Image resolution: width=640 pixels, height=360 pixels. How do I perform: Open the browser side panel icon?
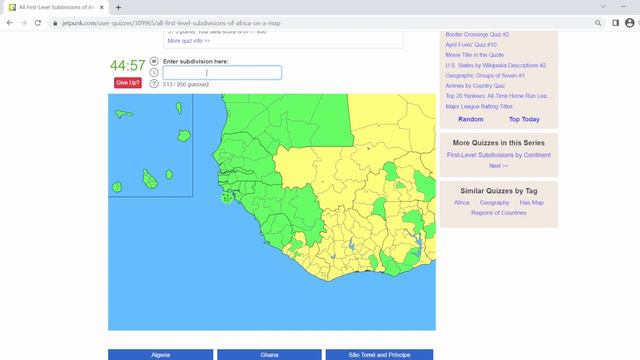(x=616, y=23)
